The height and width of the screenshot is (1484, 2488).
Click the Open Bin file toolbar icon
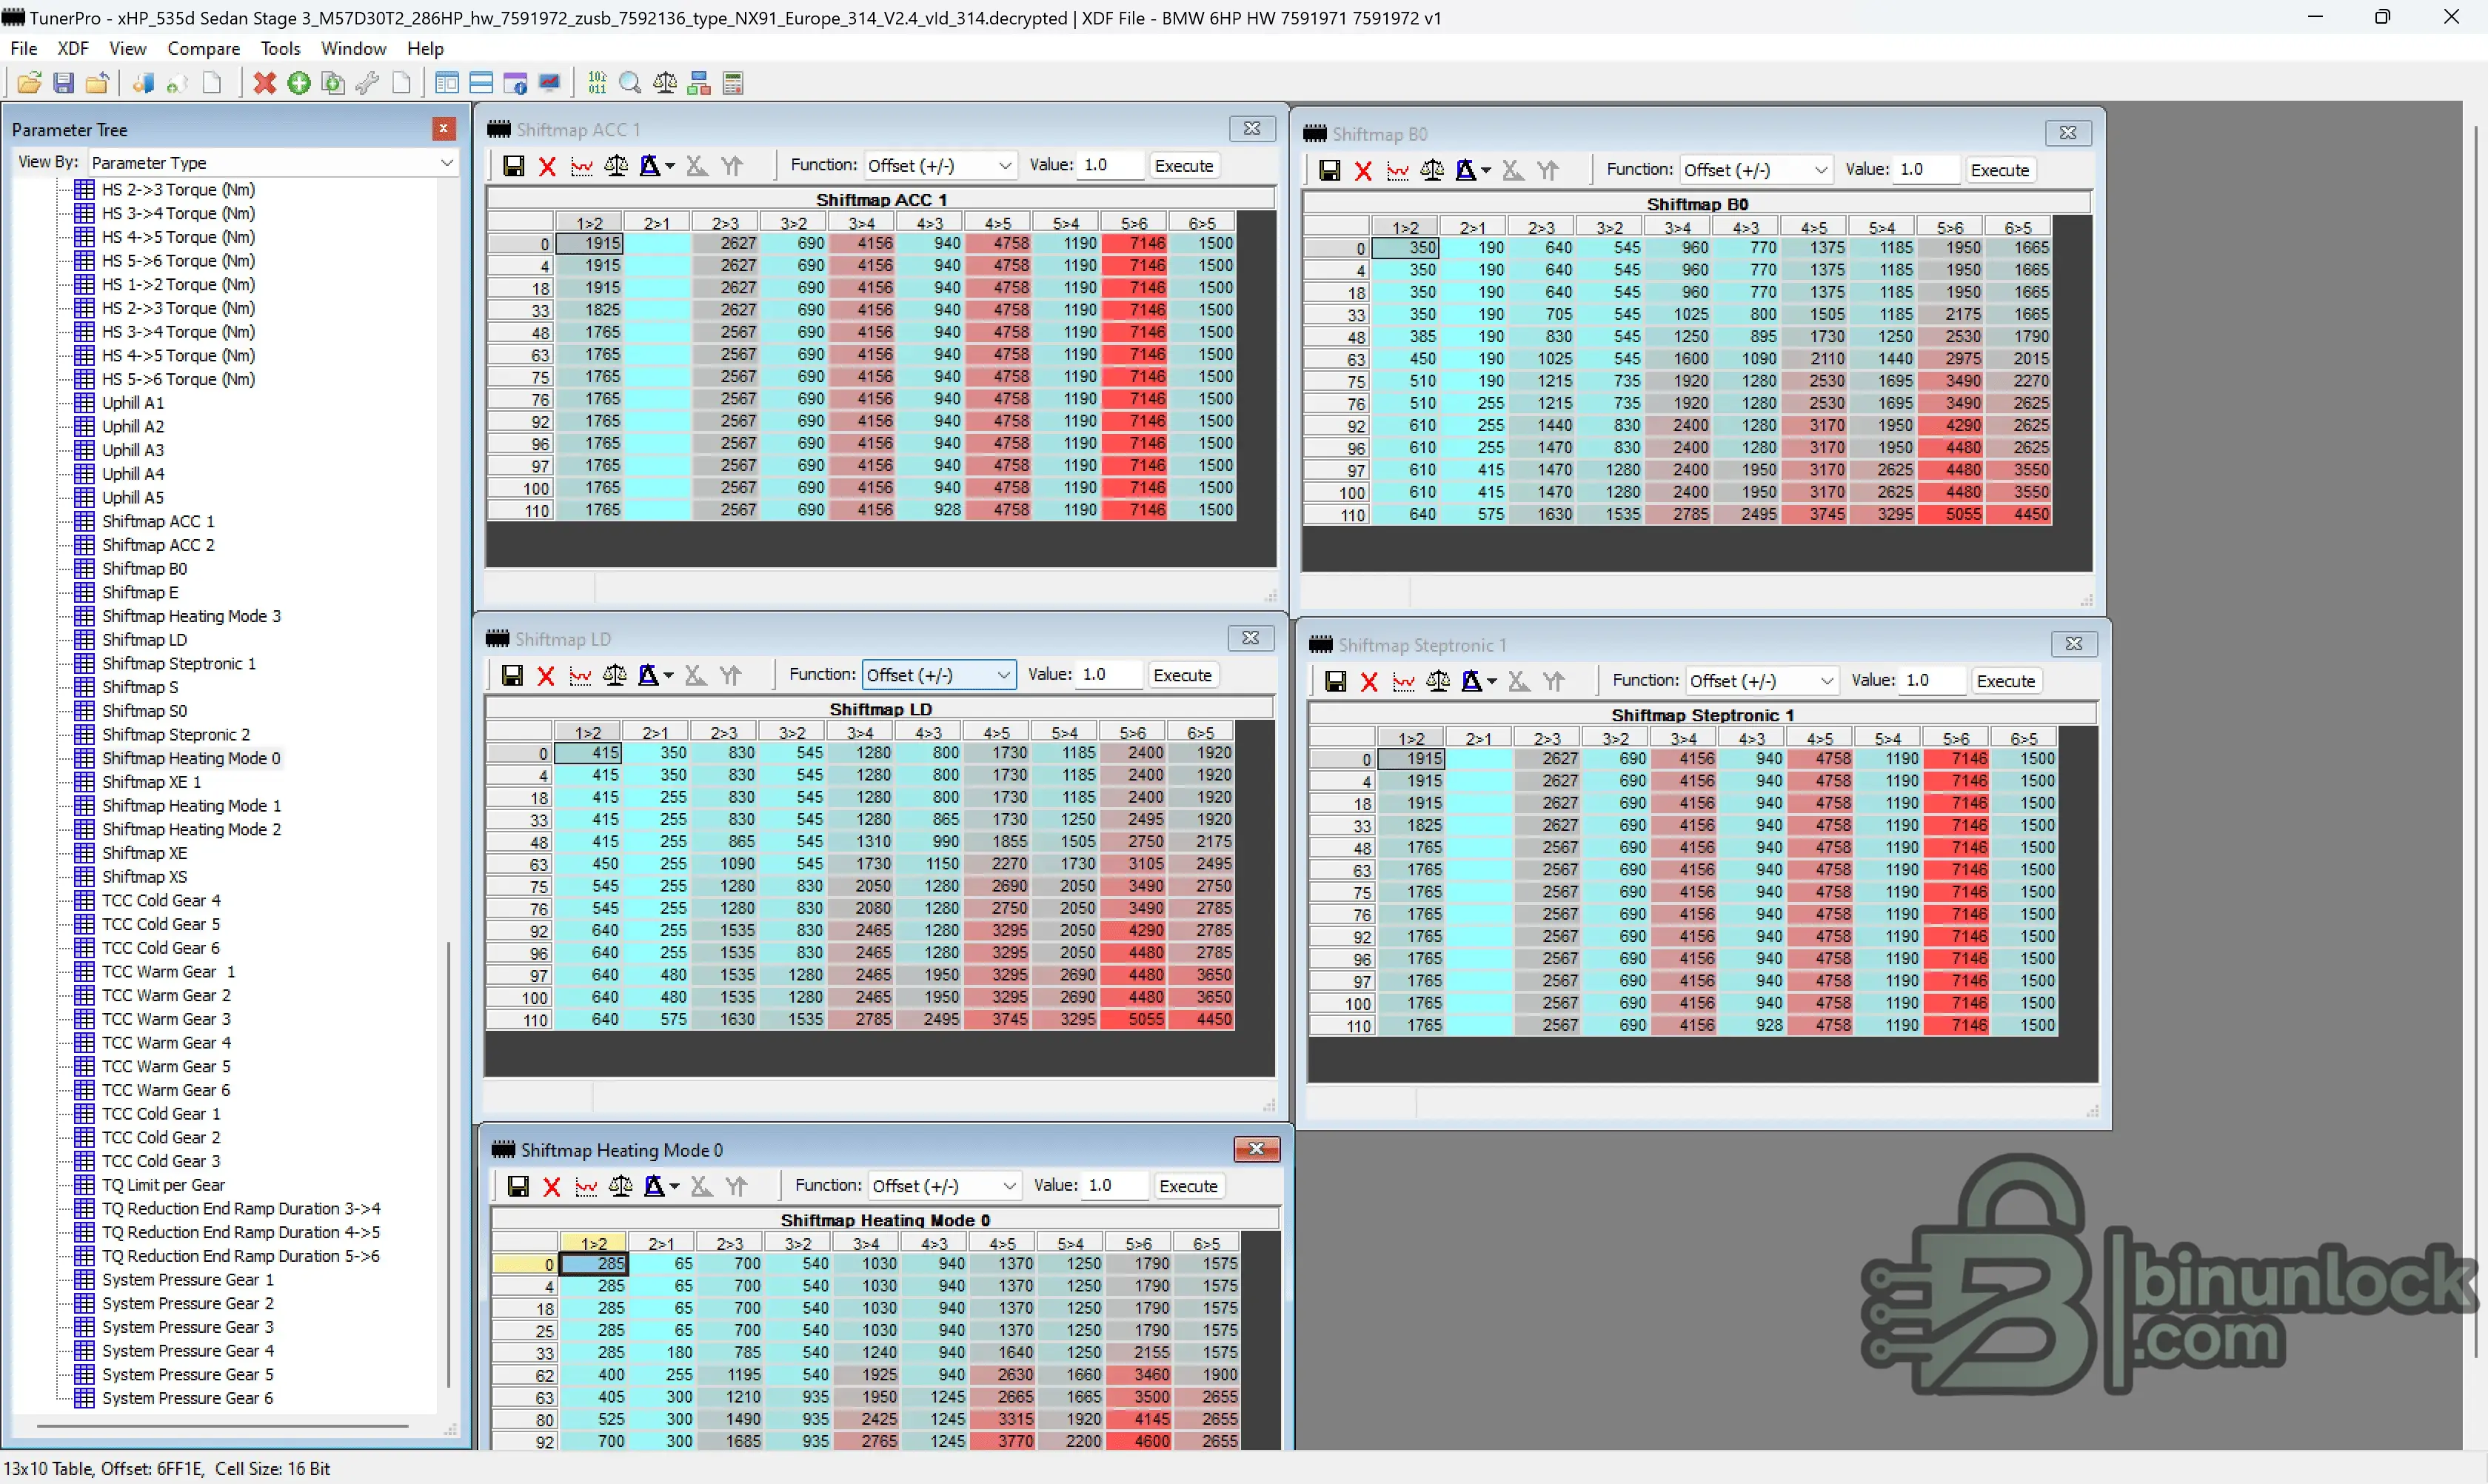pyautogui.click(x=29, y=83)
